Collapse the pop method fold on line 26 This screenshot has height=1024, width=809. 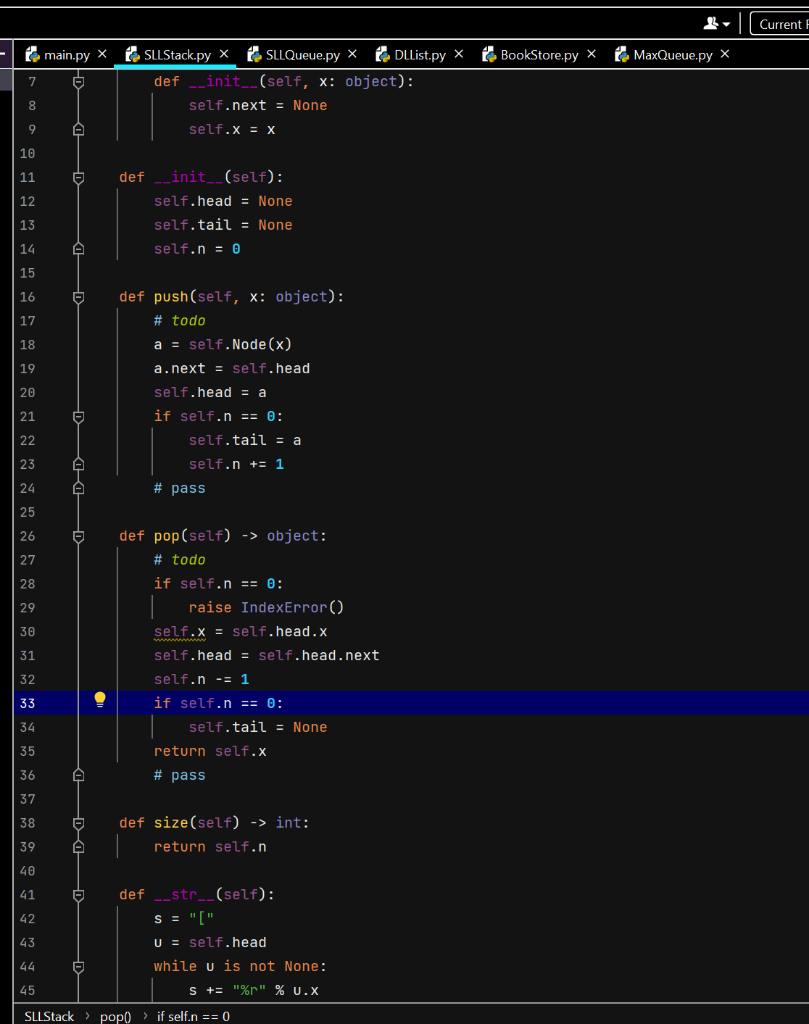coord(78,536)
